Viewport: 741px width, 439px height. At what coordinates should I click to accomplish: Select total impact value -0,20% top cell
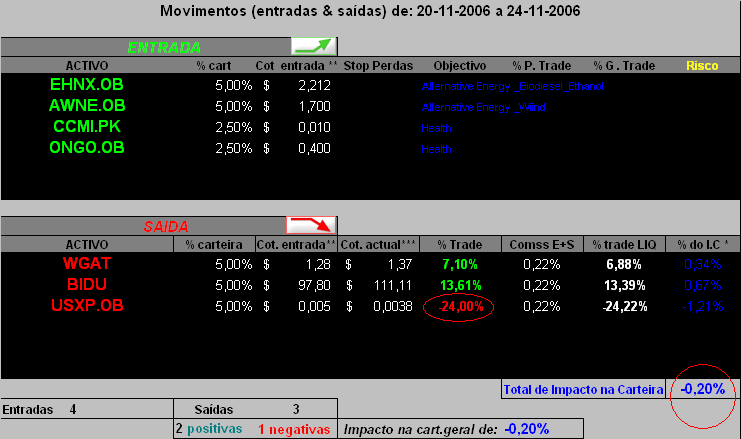tap(702, 389)
